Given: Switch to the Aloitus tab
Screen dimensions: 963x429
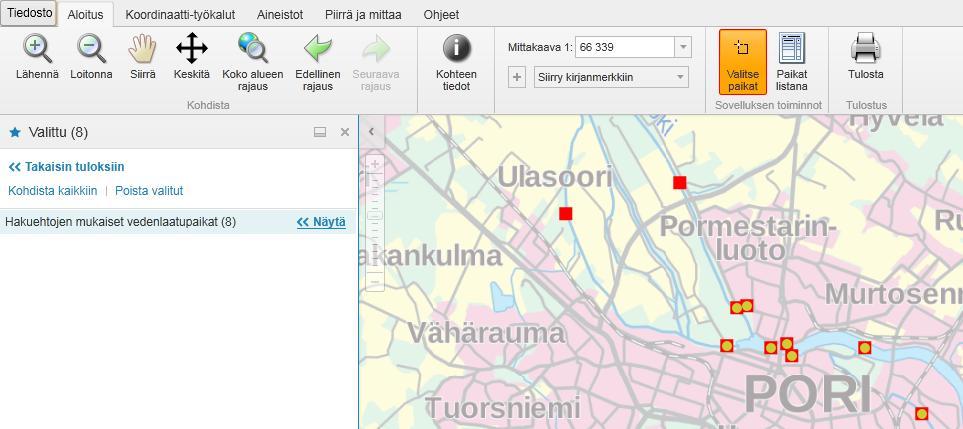Looking at the screenshot, I should click(x=85, y=15).
